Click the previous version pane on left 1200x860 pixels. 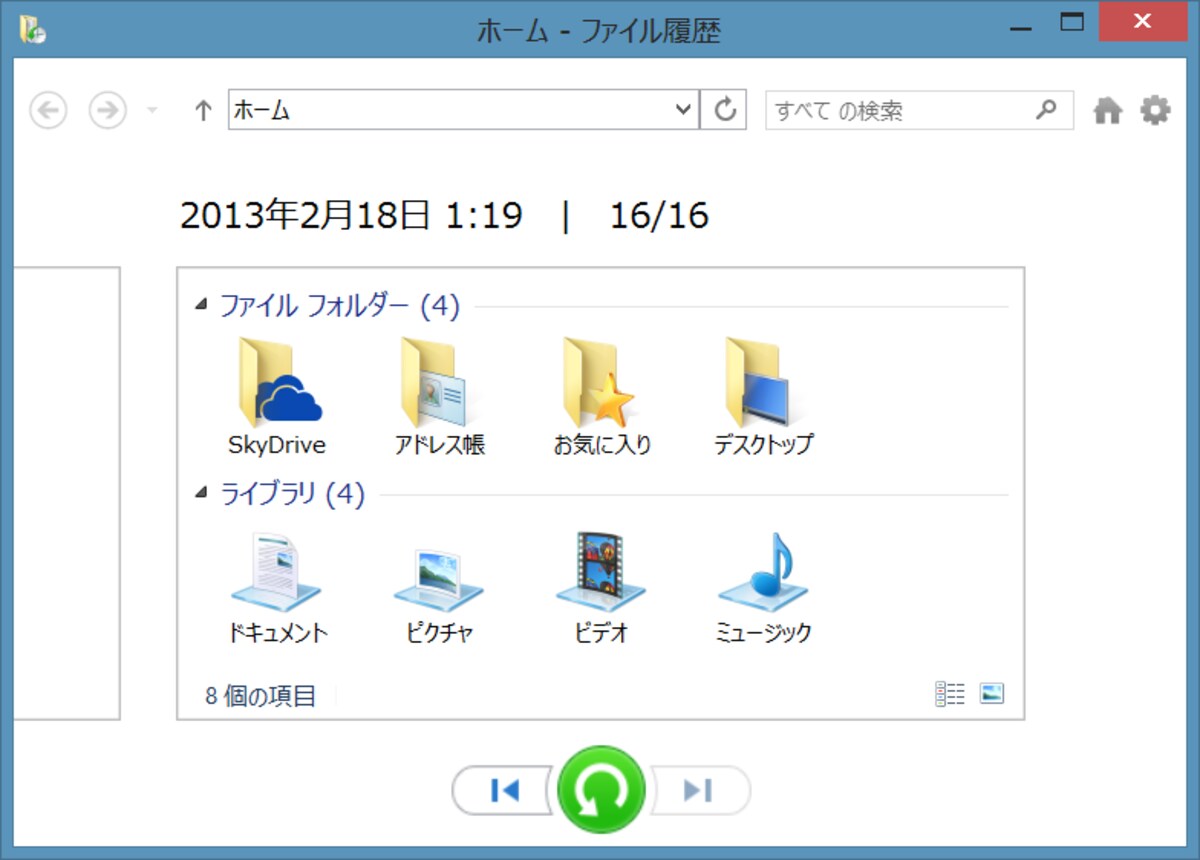pos(67,493)
